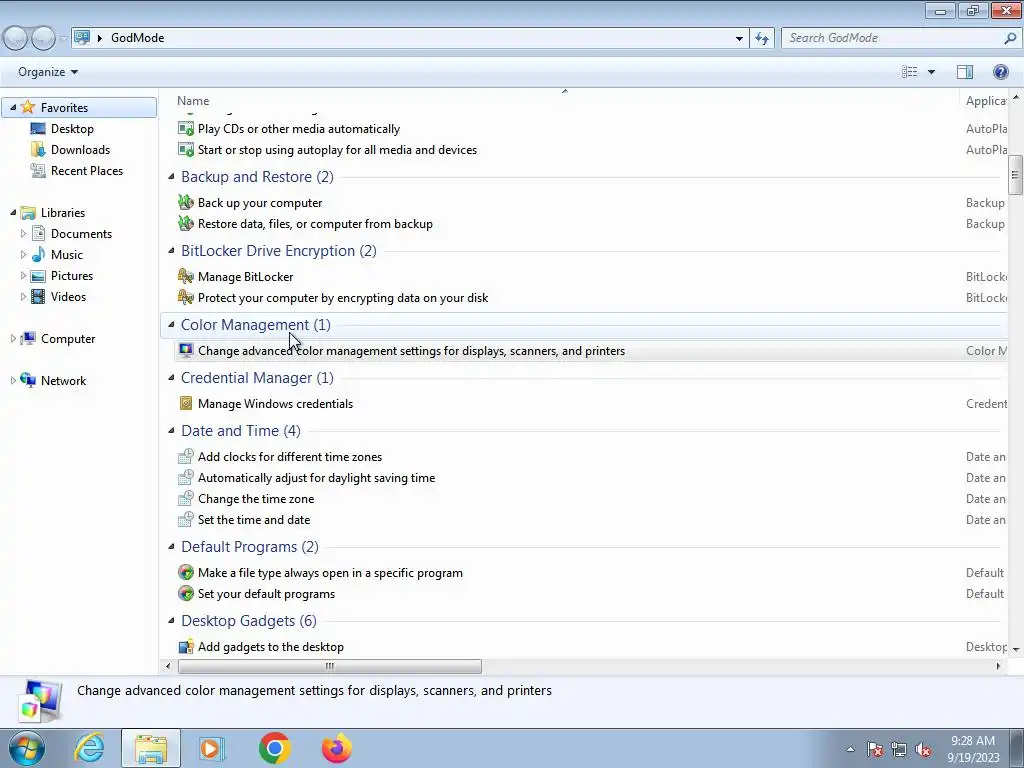This screenshot has width=1024, height=768.
Task: Launch Firefox from taskbar
Action: (x=336, y=748)
